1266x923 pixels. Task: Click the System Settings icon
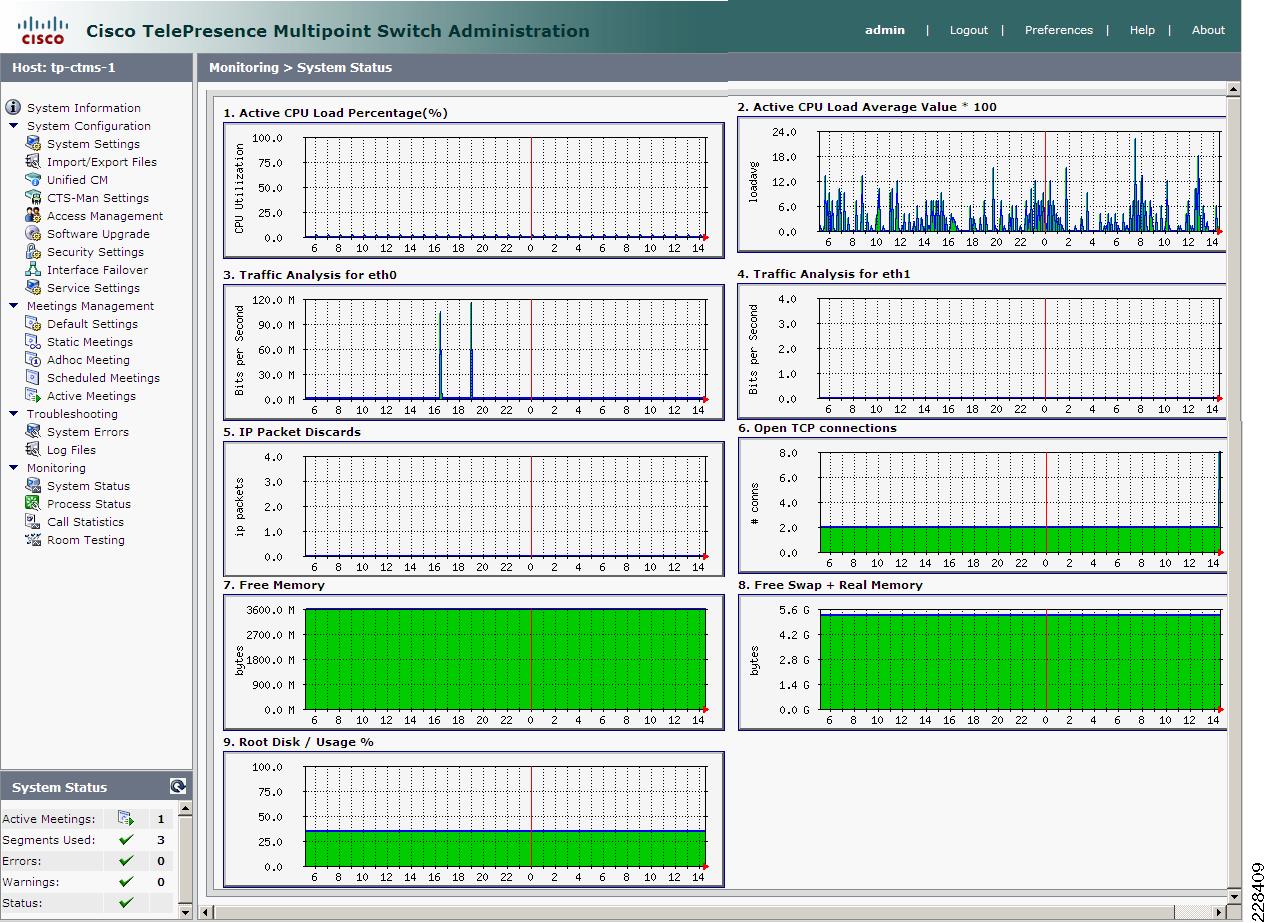click(33, 144)
